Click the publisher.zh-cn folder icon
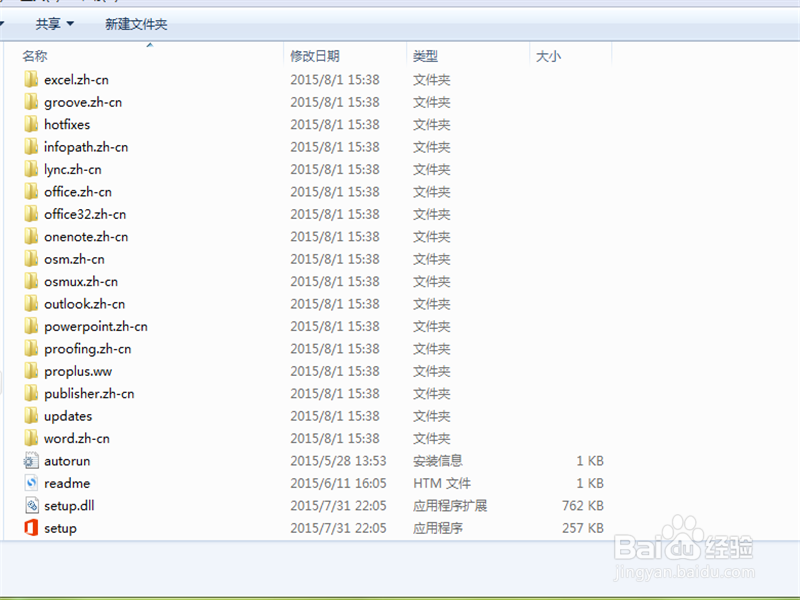Screen dimensions: 800x600 (x=31, y=393)
